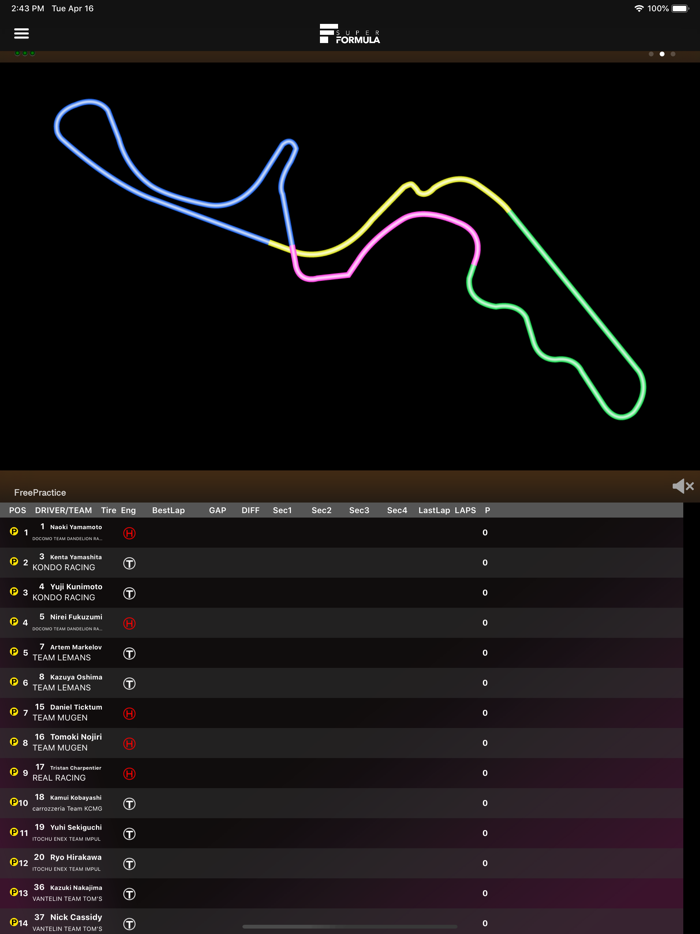Tap Toyota engine icon for Kenta Yamashita

tap(129, 563)
